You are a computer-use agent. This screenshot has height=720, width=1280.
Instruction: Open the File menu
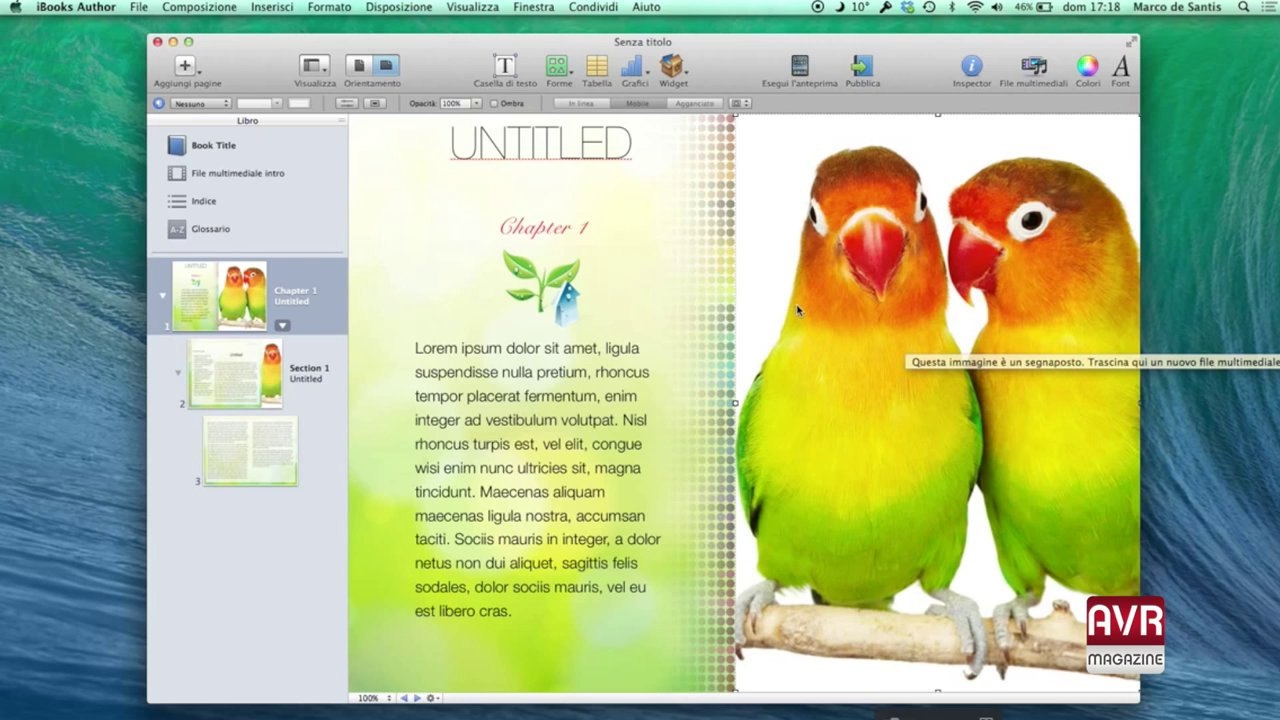tap(139, 7)
